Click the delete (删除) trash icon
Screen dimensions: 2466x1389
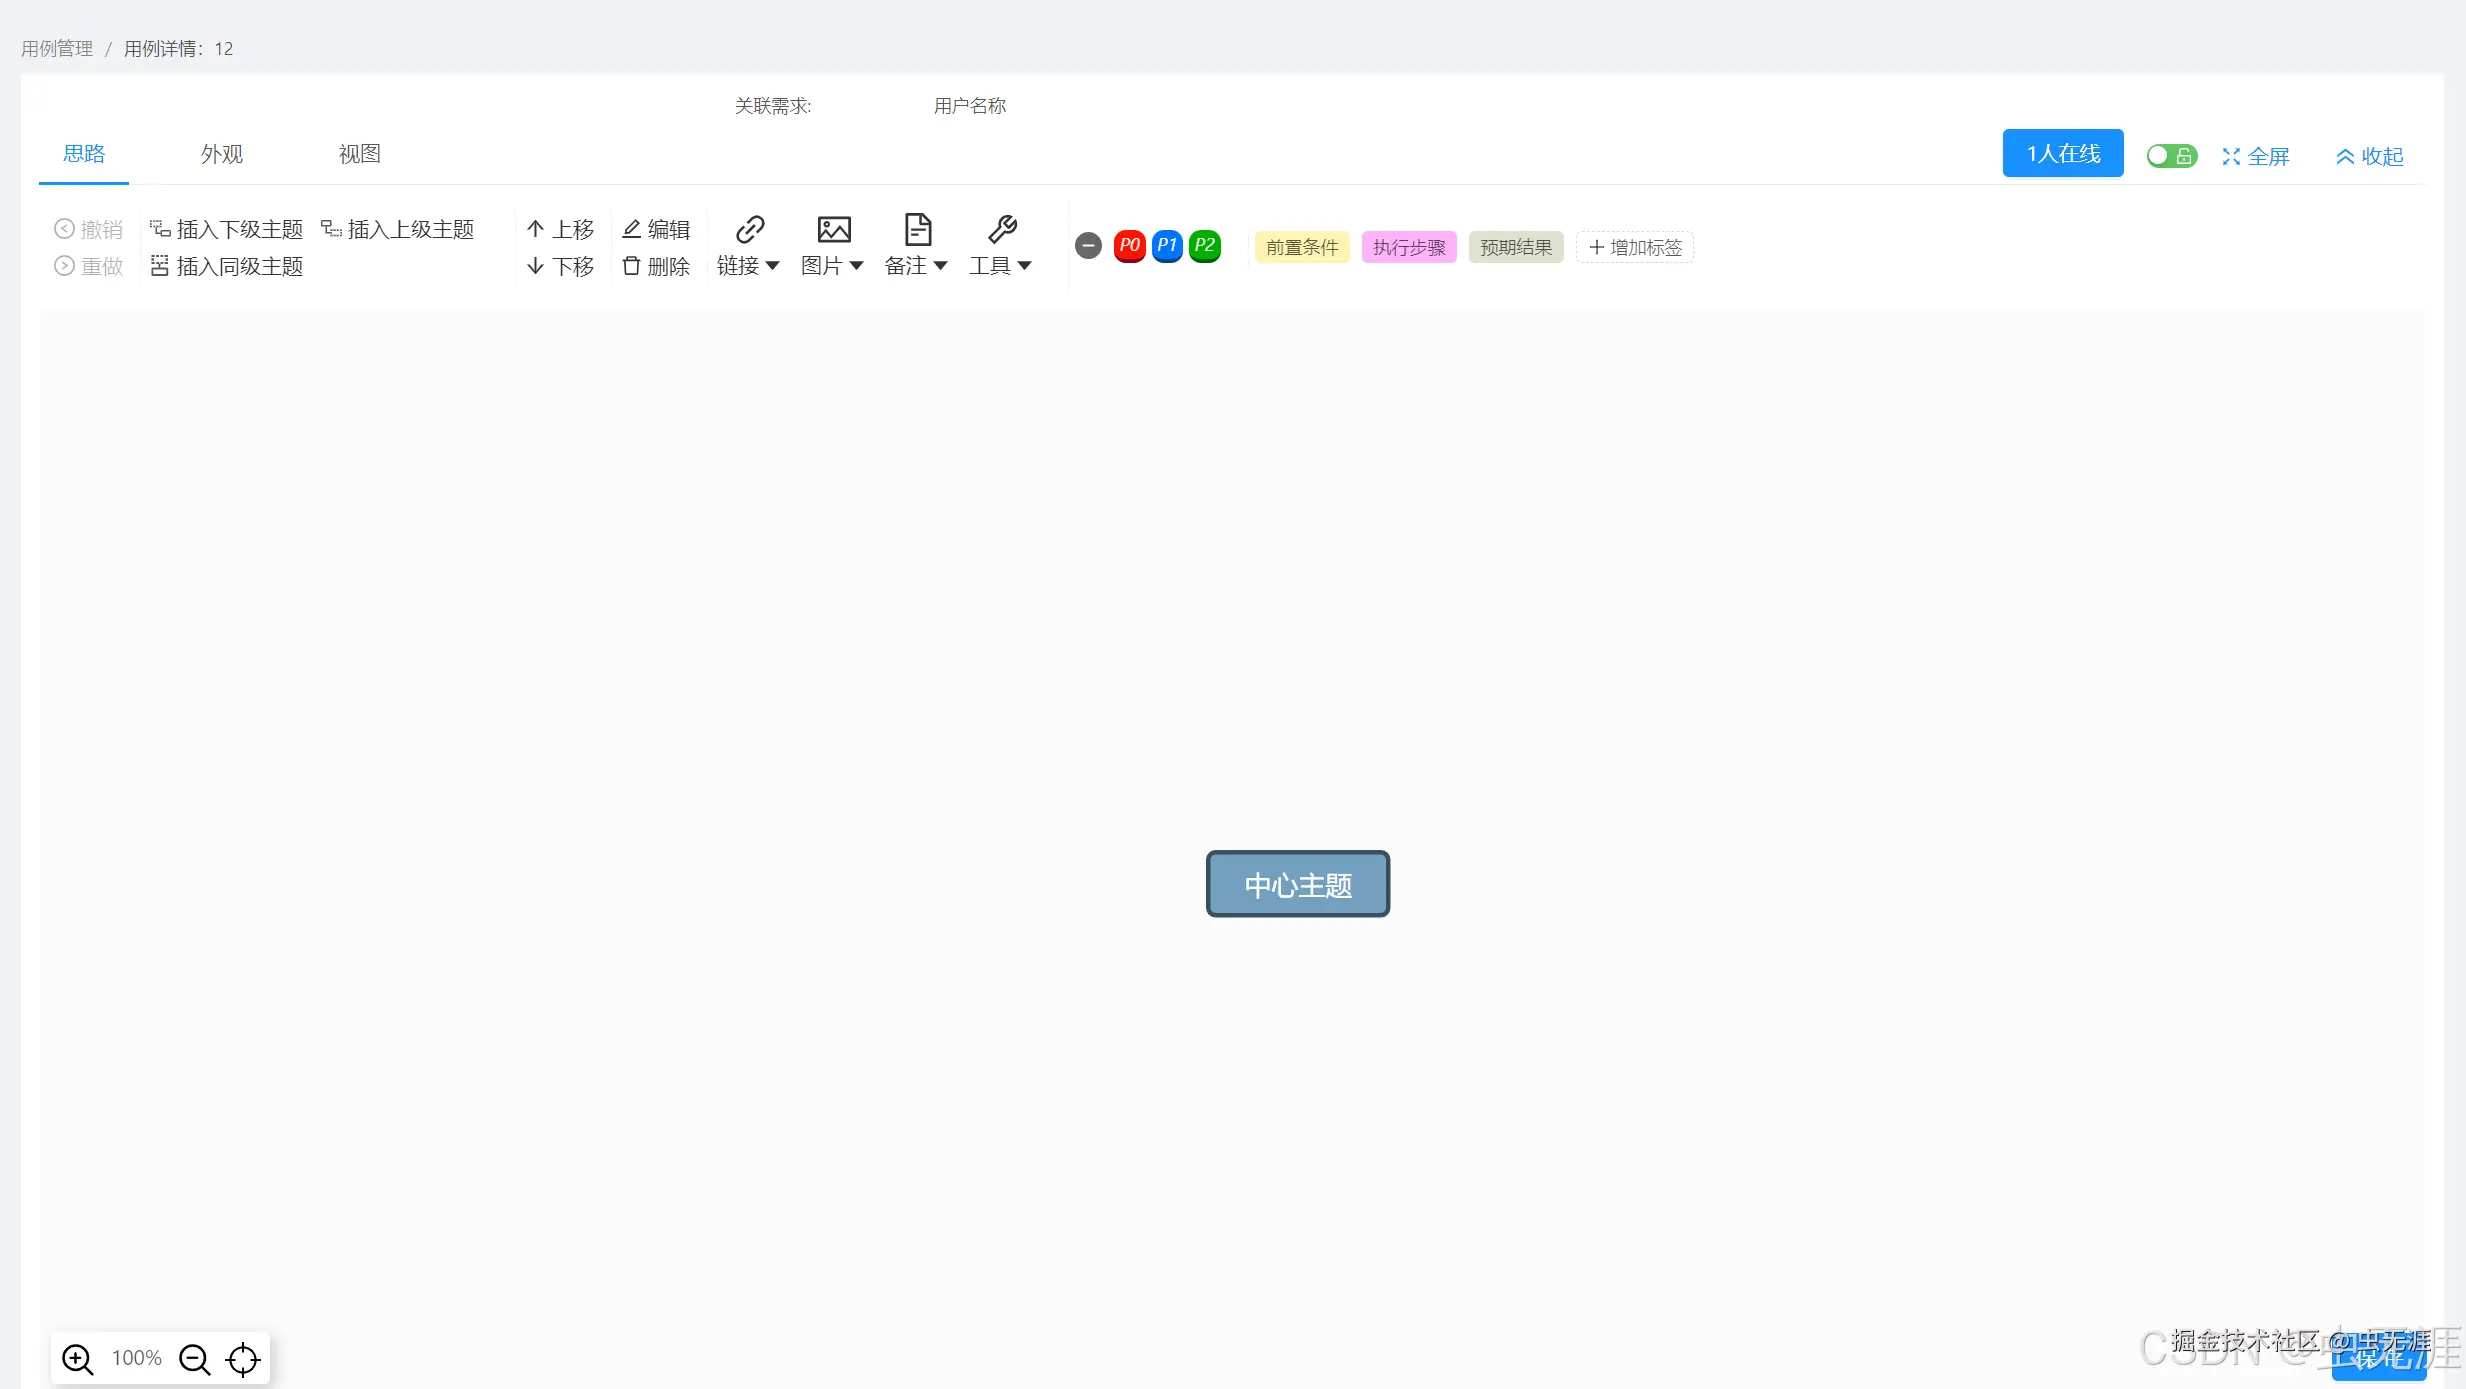point(631,266)
